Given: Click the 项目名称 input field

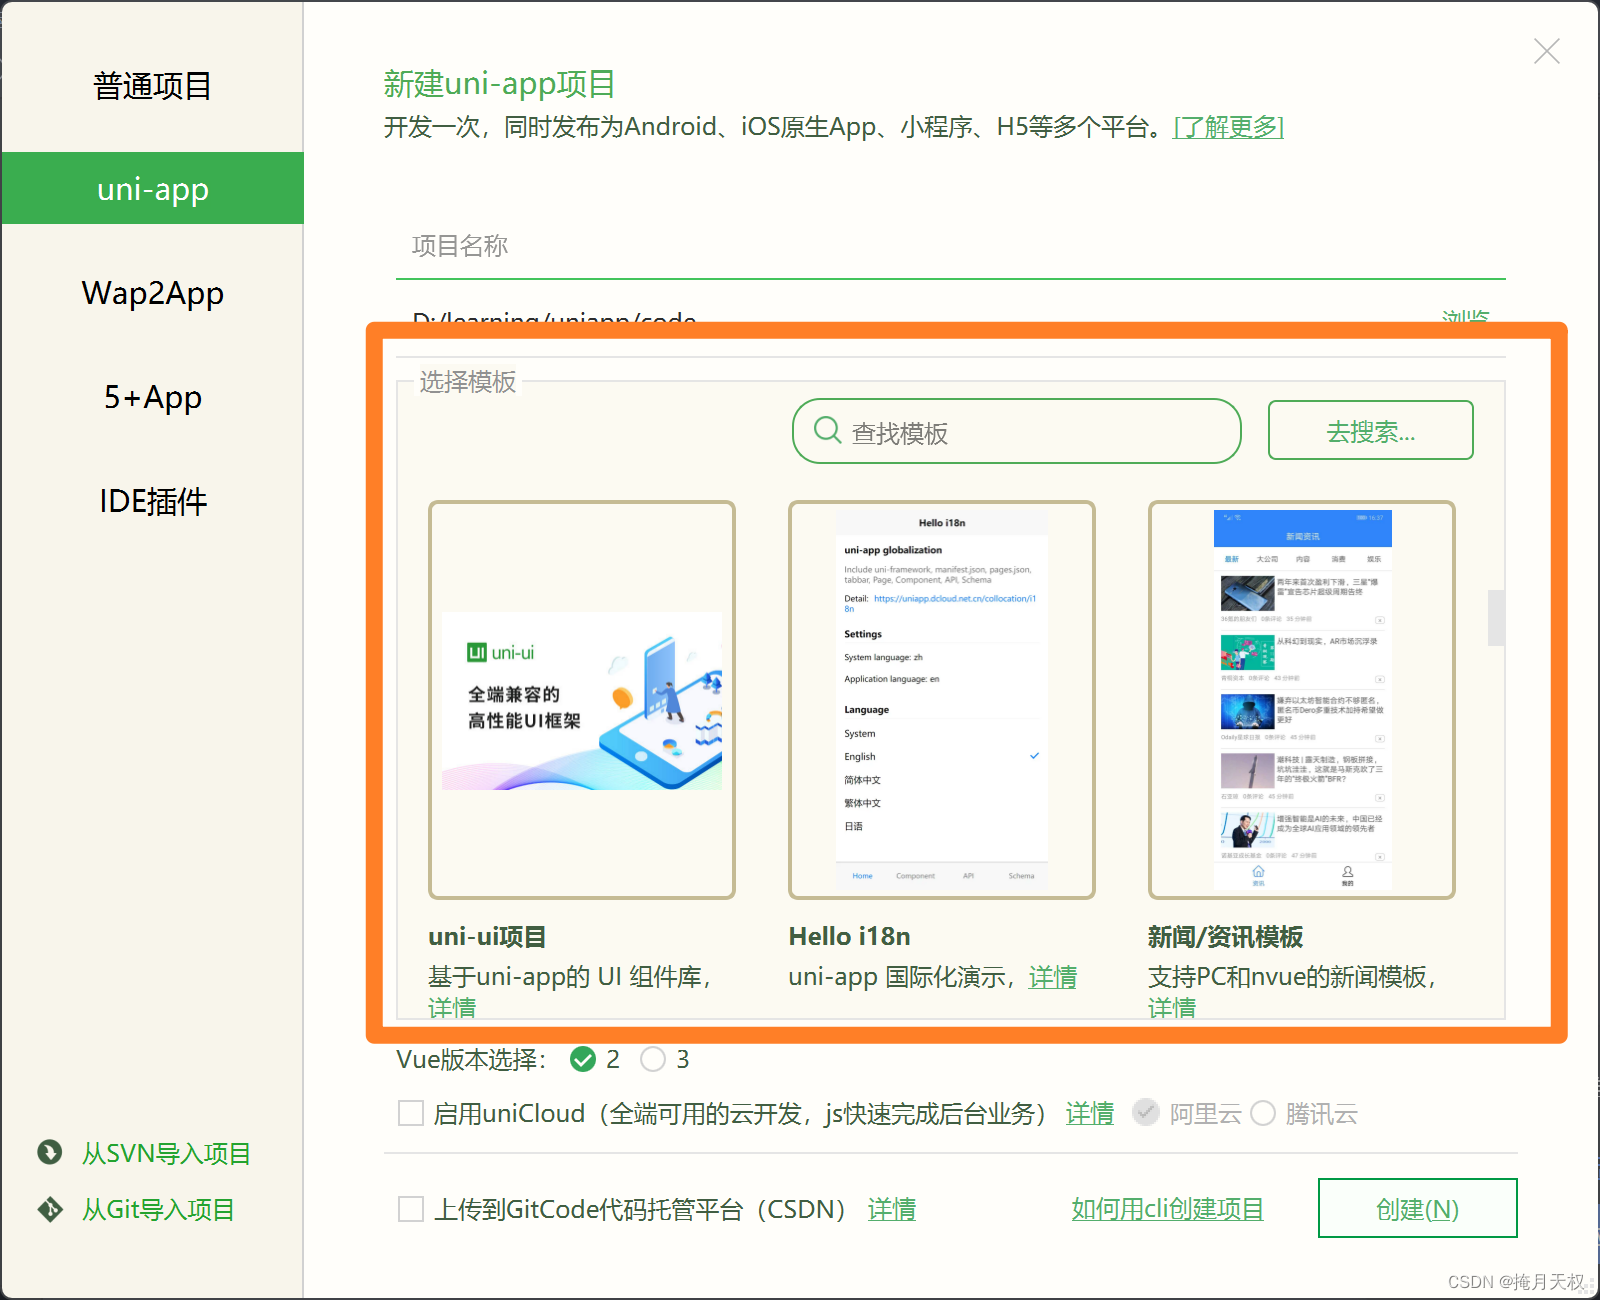Looking at the screenshot, I should click(950, 246).
